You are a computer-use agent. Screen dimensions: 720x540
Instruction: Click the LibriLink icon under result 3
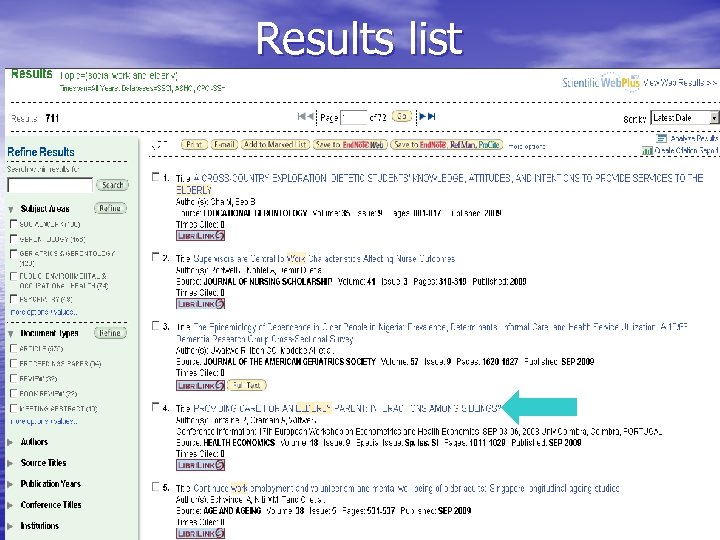[200, 385]
